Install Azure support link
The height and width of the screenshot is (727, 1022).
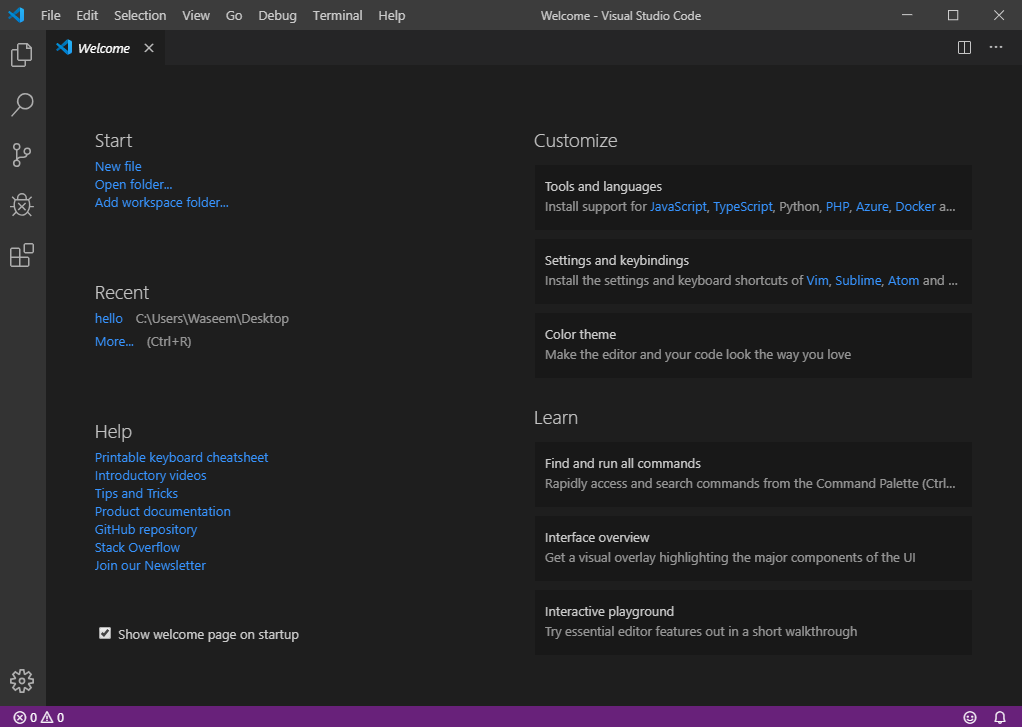pos(872,206)
